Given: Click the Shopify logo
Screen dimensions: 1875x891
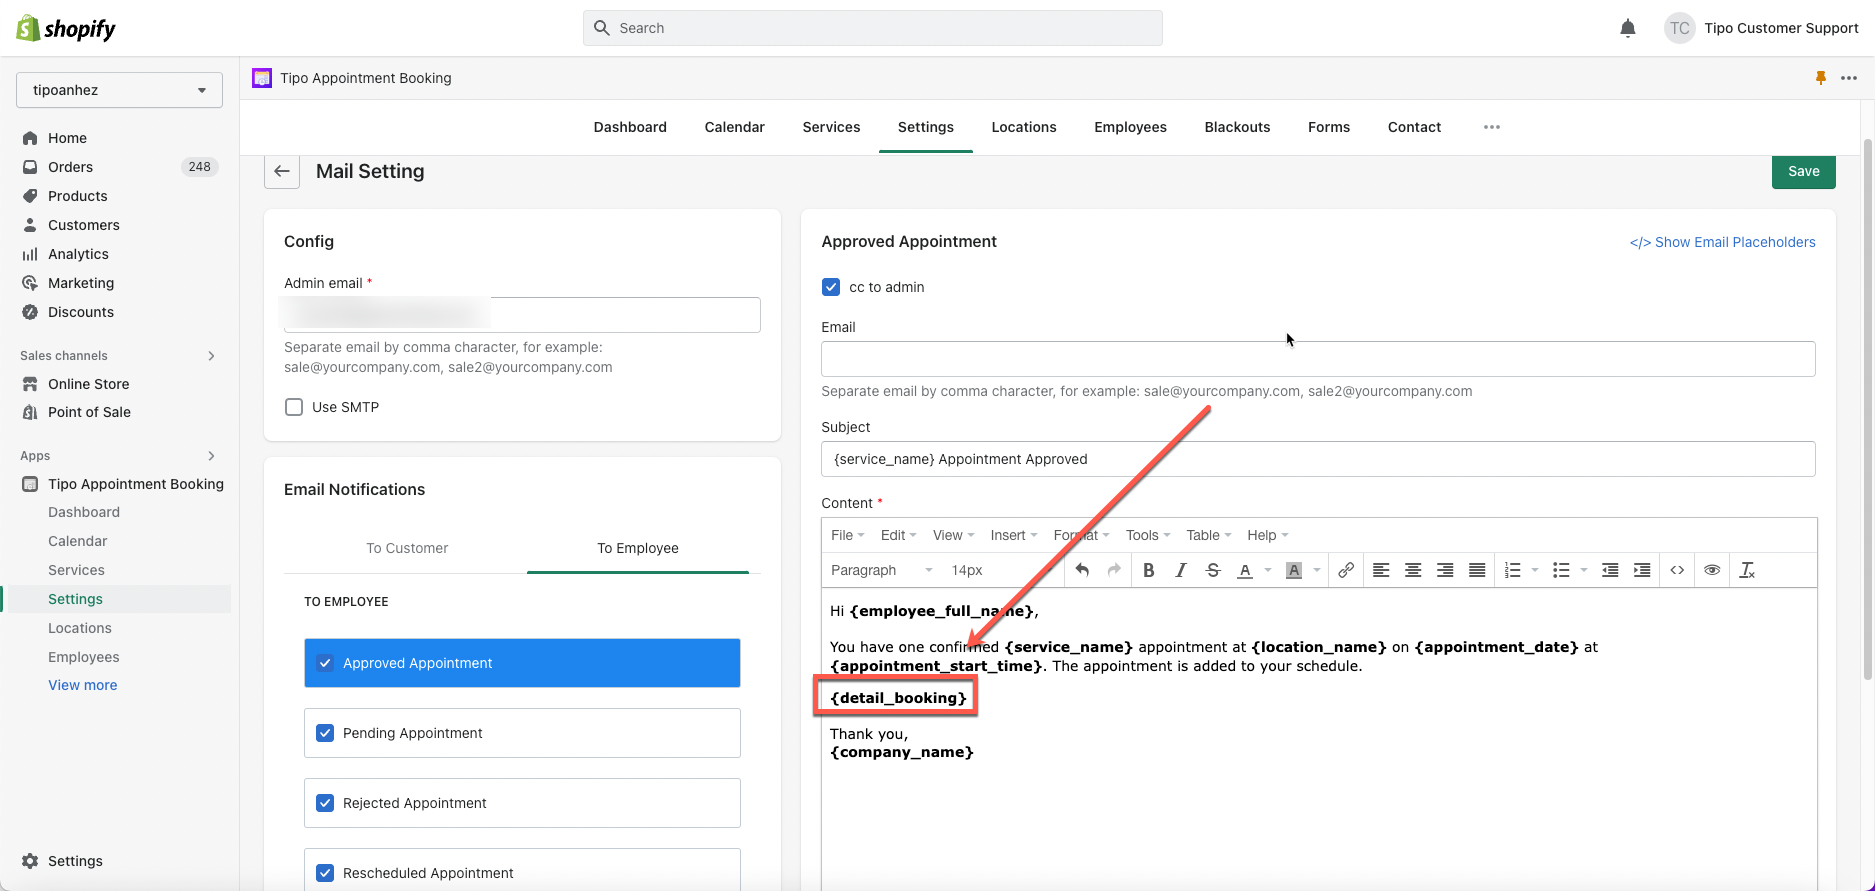Looking at the screenshot, I should 66,28.
